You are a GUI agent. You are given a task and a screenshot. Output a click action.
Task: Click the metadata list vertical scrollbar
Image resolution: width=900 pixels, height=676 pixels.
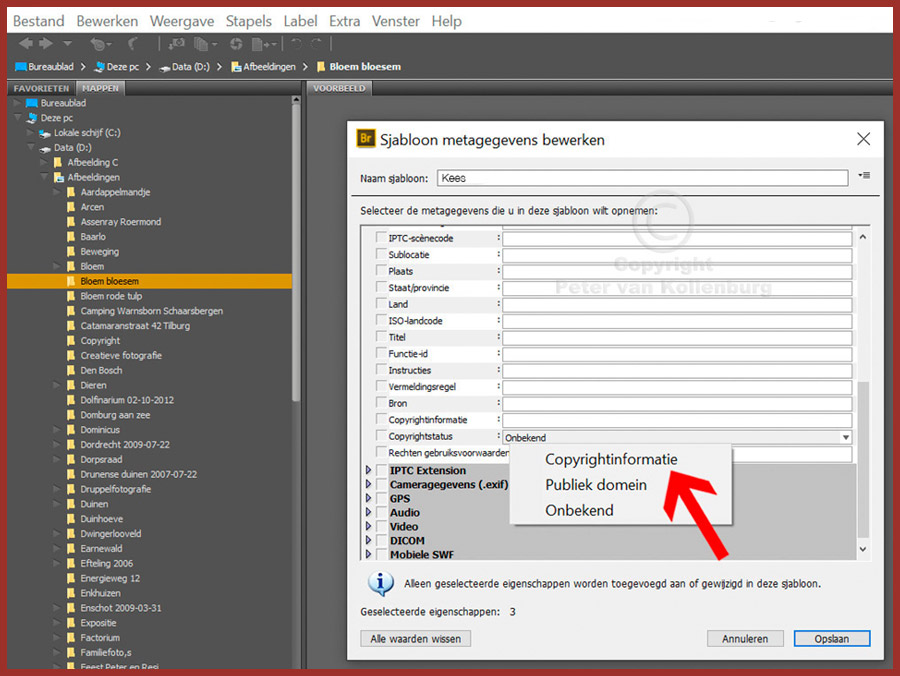[863, 459]
